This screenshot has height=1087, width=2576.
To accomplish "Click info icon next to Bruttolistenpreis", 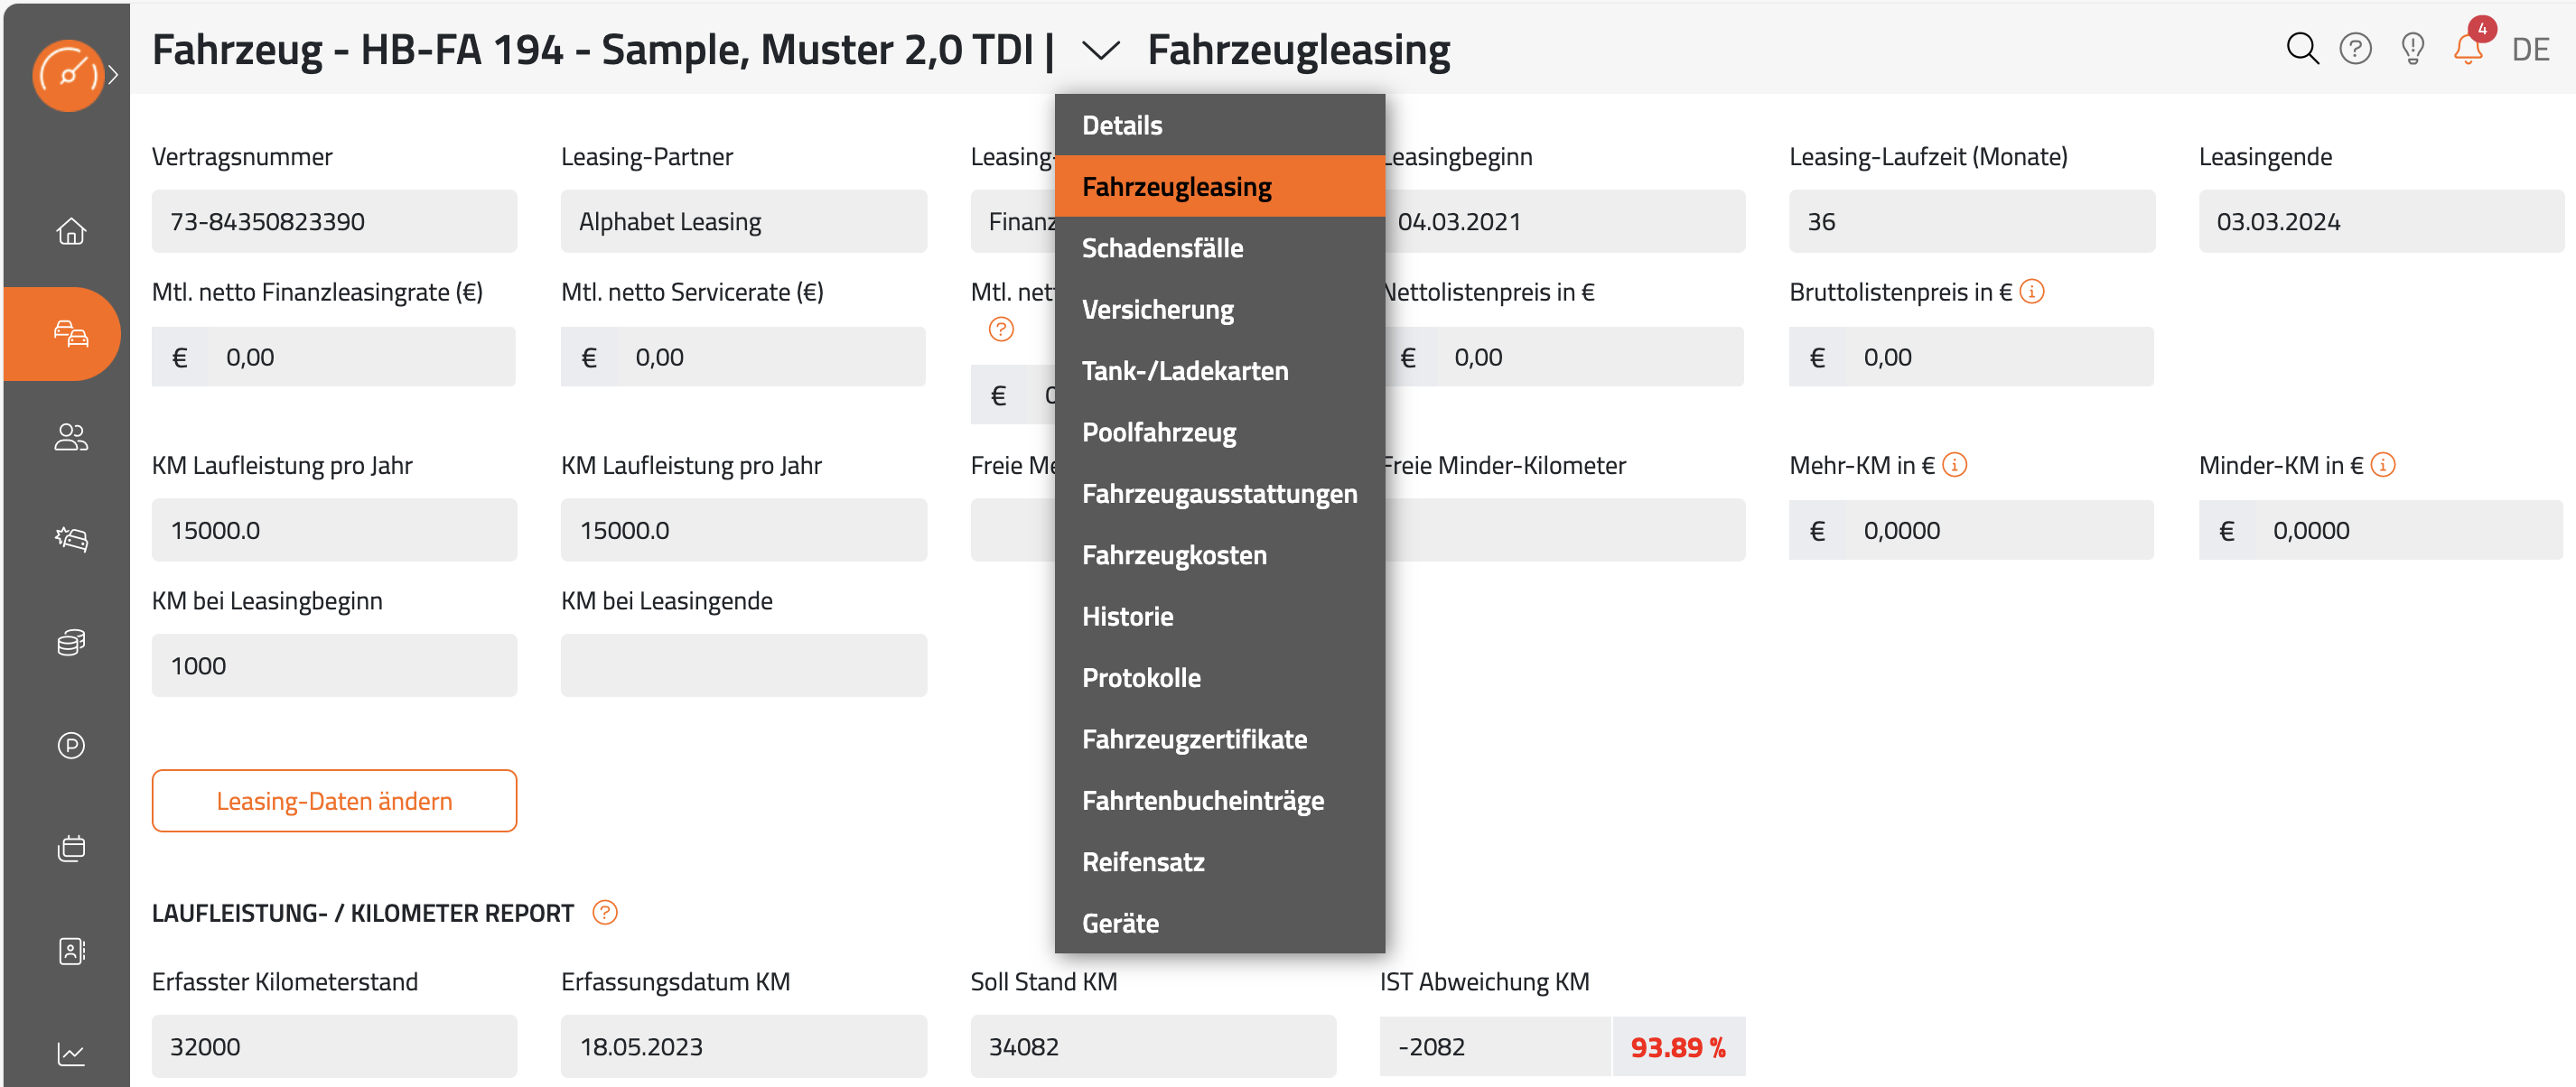I will (2031, 291).
